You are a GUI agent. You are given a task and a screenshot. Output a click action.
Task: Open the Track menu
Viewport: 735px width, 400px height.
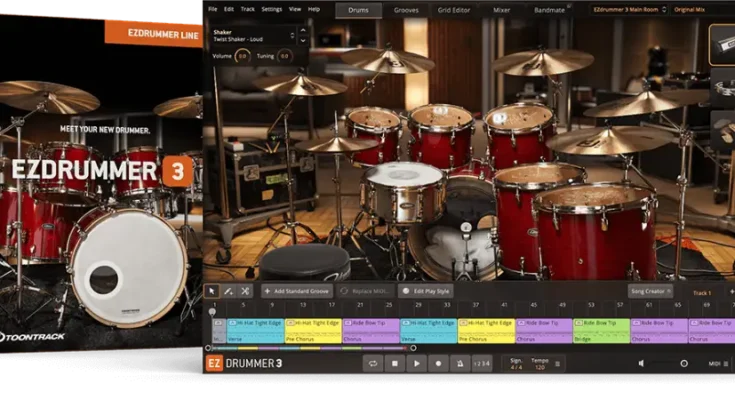coord(246,9)
